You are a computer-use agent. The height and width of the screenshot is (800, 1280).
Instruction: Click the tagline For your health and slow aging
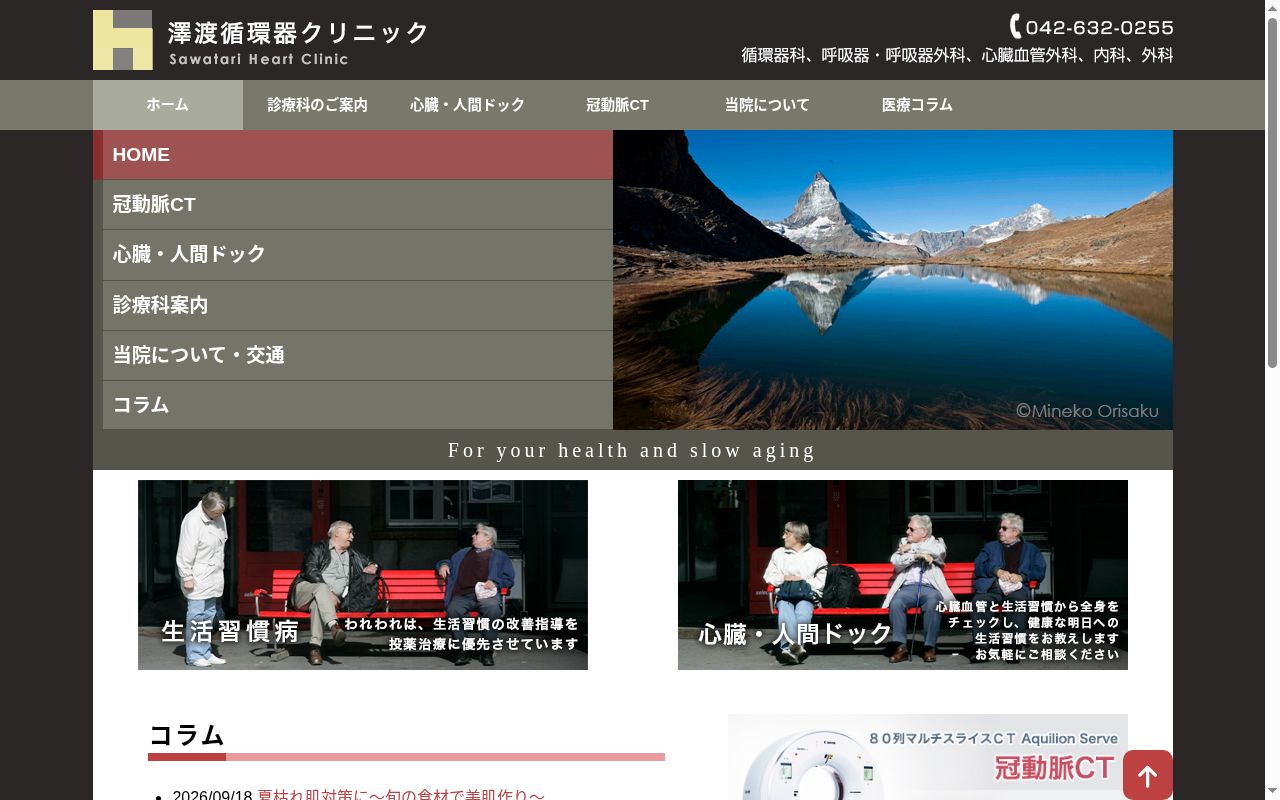632,450
